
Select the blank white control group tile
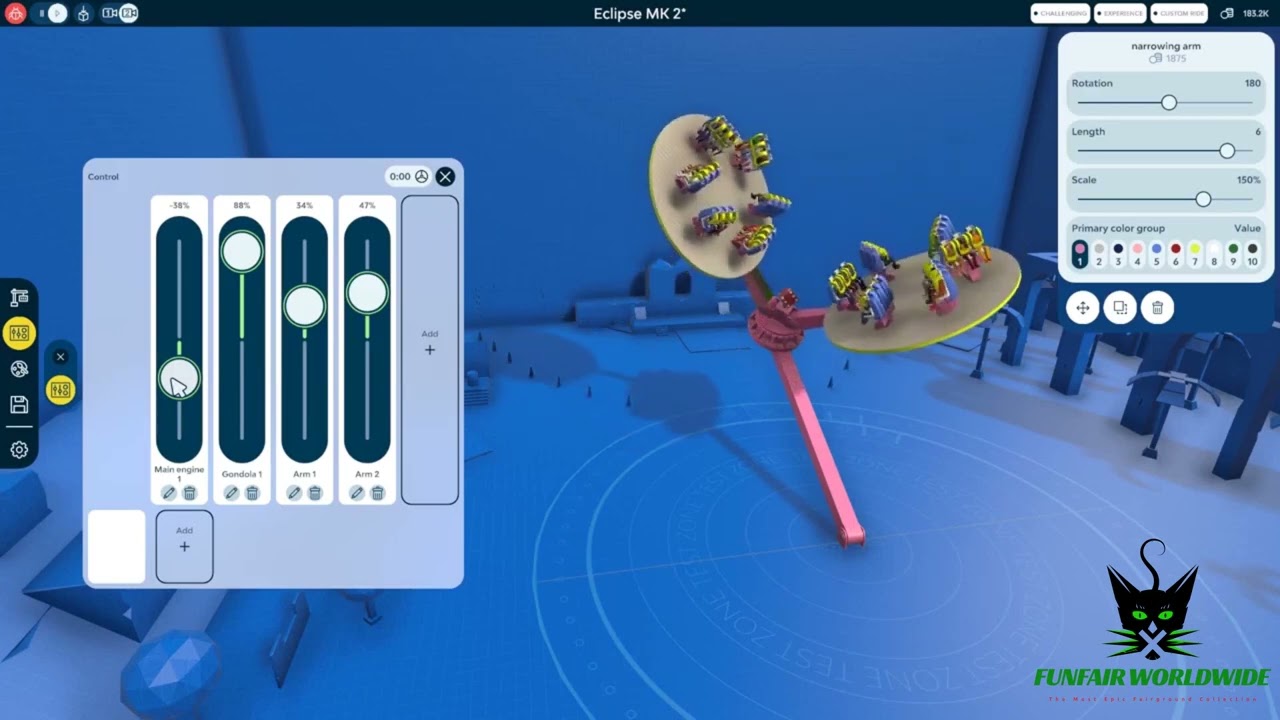click(117, 546)
